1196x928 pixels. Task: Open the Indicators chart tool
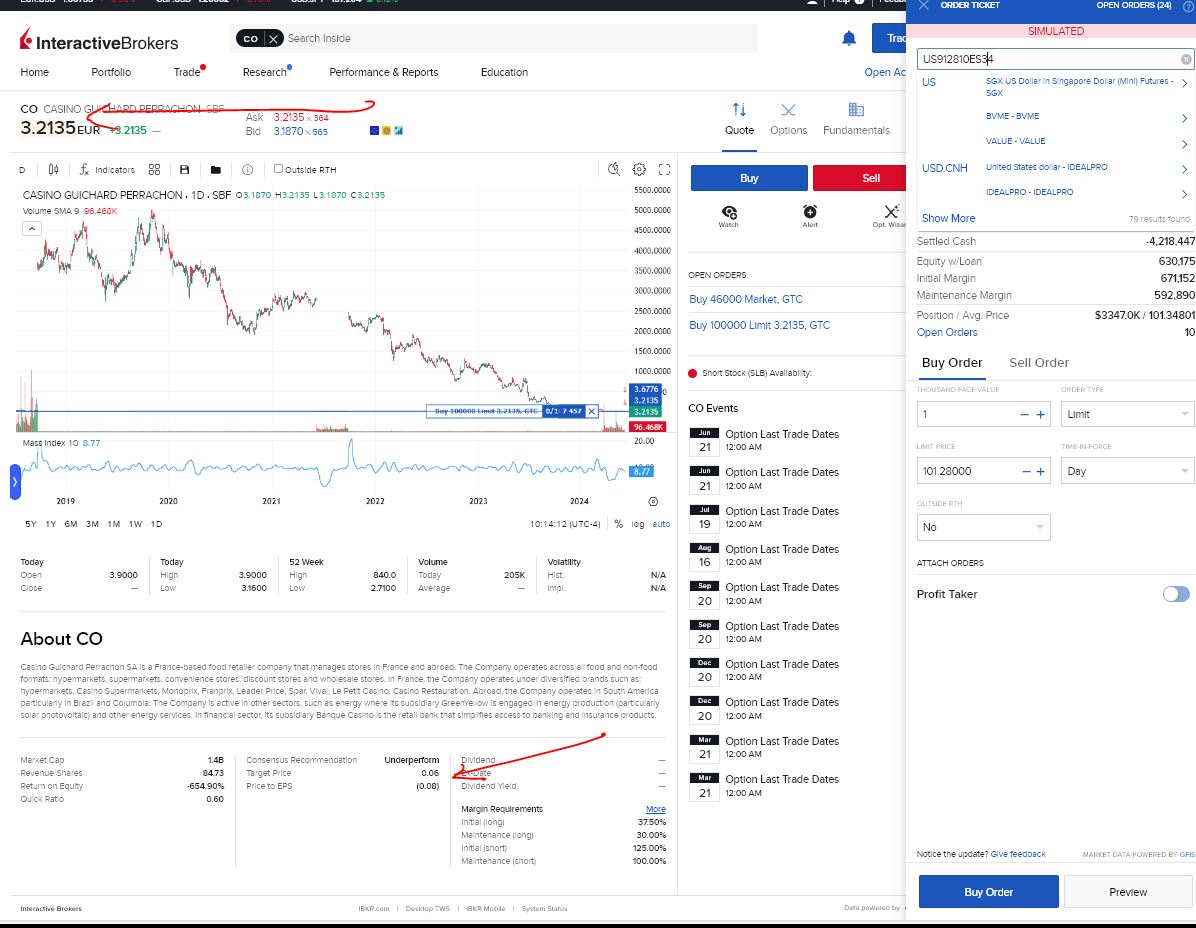coord(107,169)
